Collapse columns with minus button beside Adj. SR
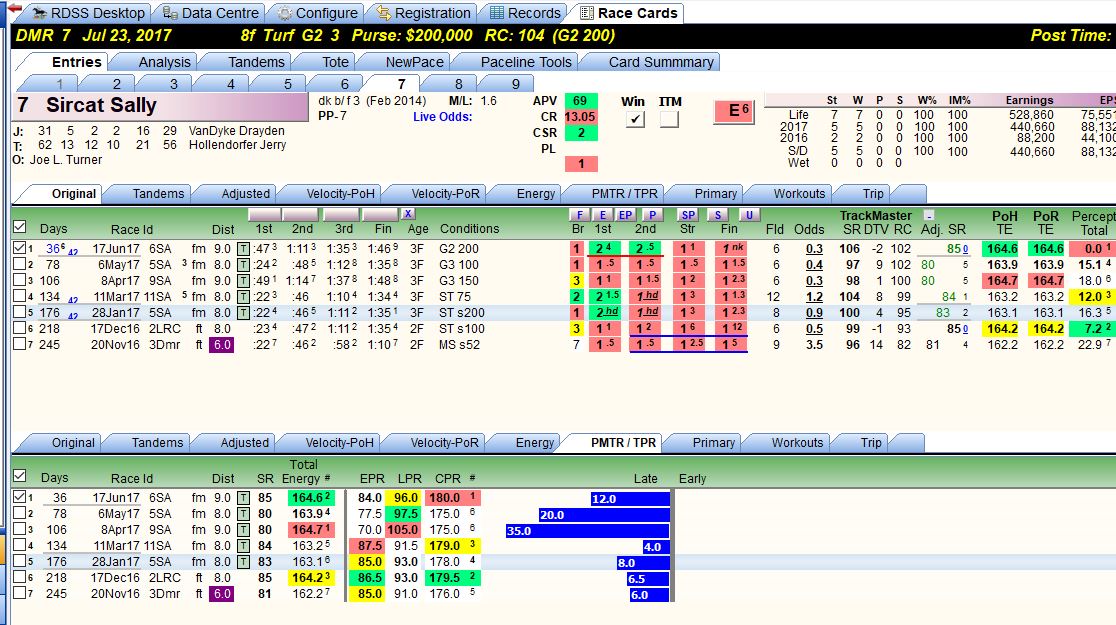 pyautogui.click(x=928, y=215)
